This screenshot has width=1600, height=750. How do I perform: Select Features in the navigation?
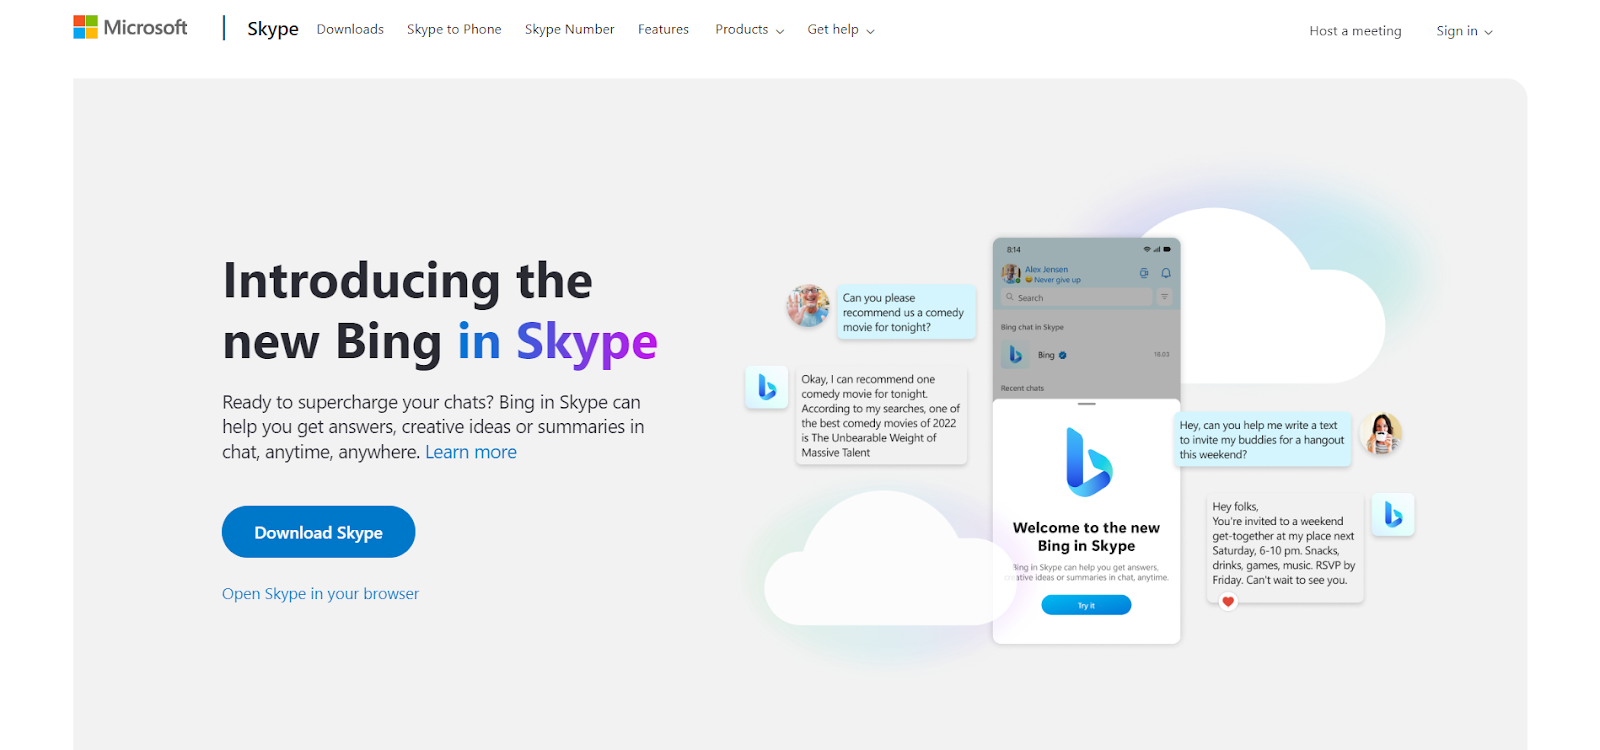click(663, 29)
